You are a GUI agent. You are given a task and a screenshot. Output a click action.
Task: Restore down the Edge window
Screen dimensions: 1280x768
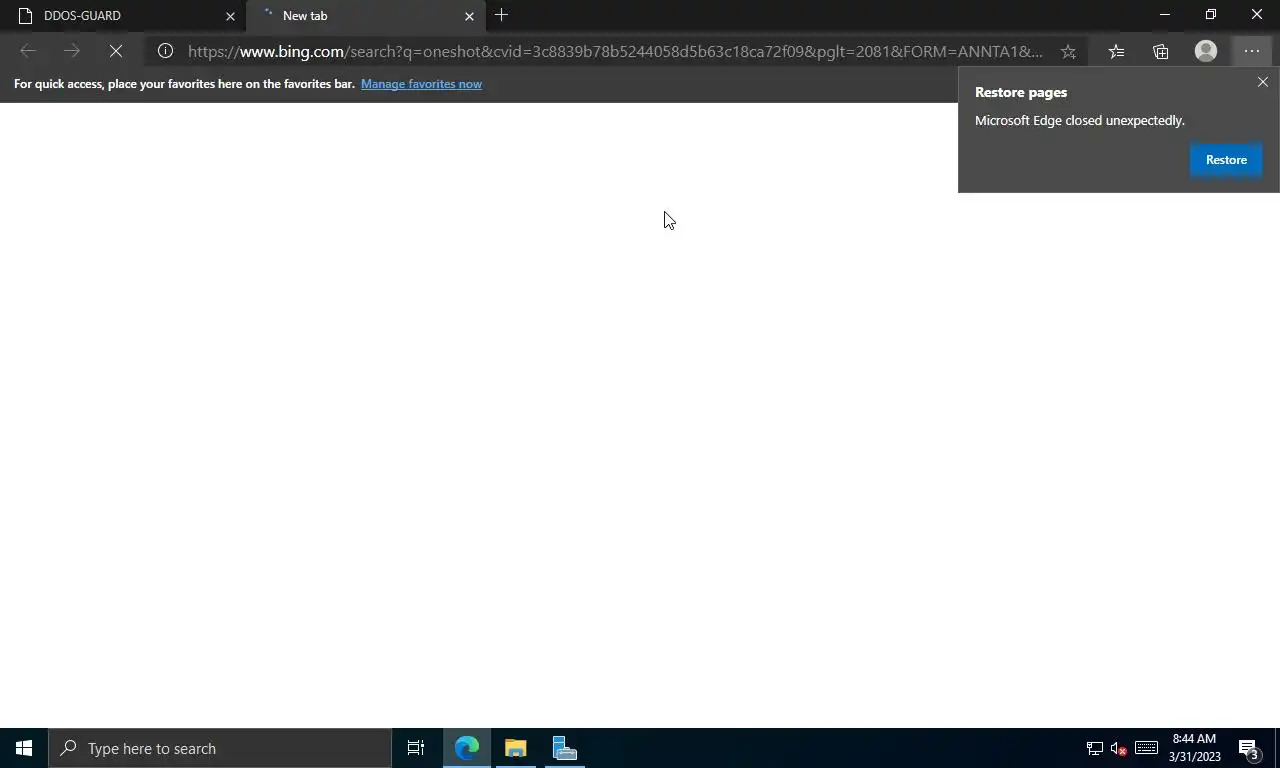[1210, 15]
